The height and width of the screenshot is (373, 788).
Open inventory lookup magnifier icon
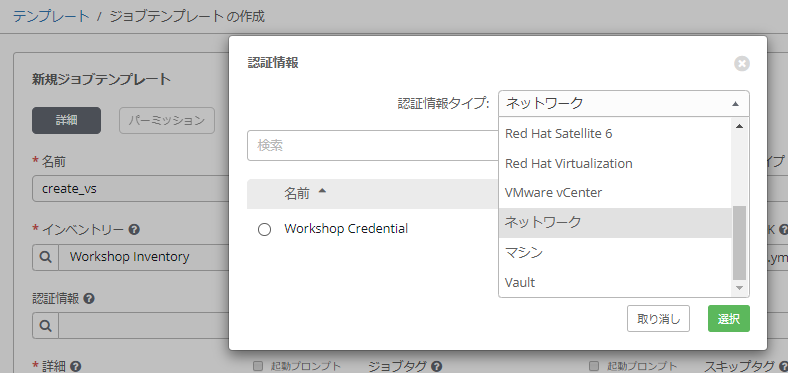pyautogui.click(x=45, y=257)
